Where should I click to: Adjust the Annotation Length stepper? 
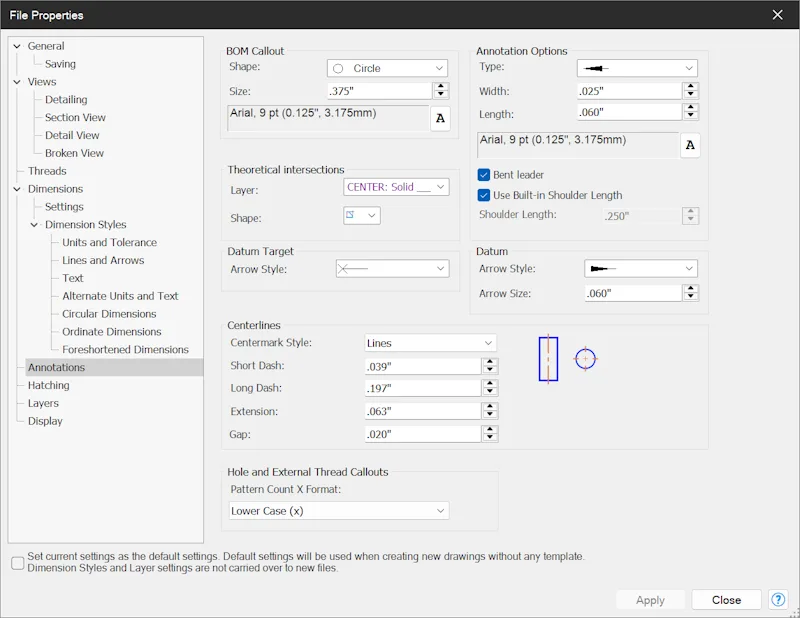point(690,112)
